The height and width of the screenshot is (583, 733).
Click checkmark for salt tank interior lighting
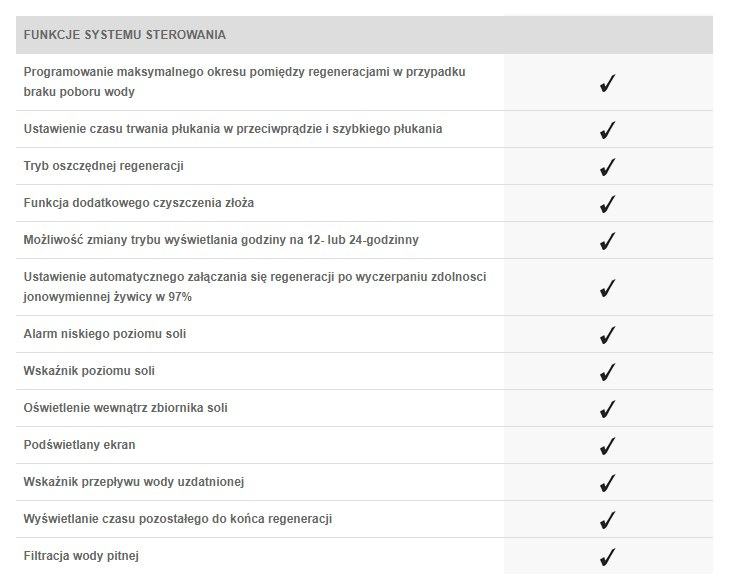click(x=607, y=409)
